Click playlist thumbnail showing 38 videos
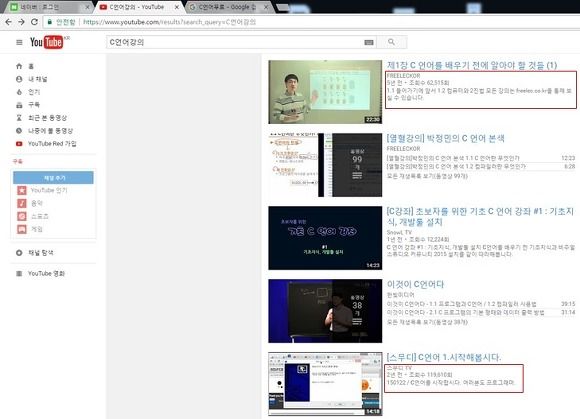This screenshot has width=580, height=419. pyautogui.click(x=325, y=311)
